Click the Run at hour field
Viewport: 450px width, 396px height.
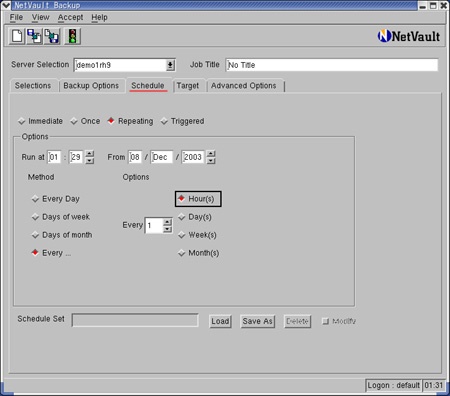(54, 157)
